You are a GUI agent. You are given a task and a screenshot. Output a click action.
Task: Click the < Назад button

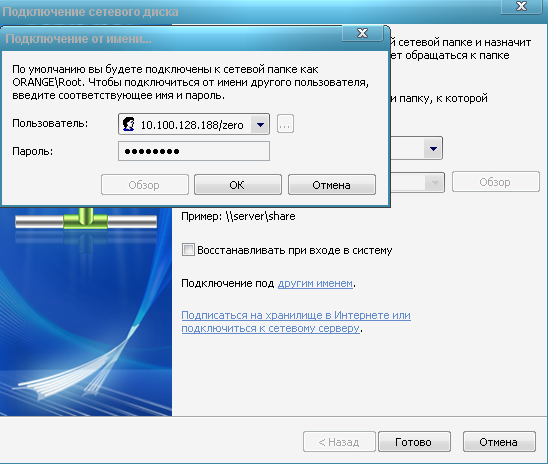(339, 442)
